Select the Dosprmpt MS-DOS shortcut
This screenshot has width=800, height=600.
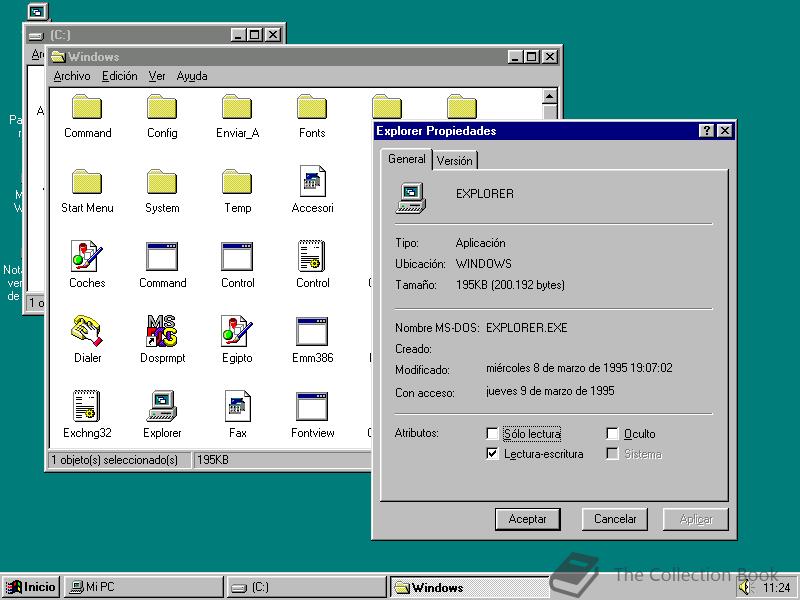click(x=162, y=331)
